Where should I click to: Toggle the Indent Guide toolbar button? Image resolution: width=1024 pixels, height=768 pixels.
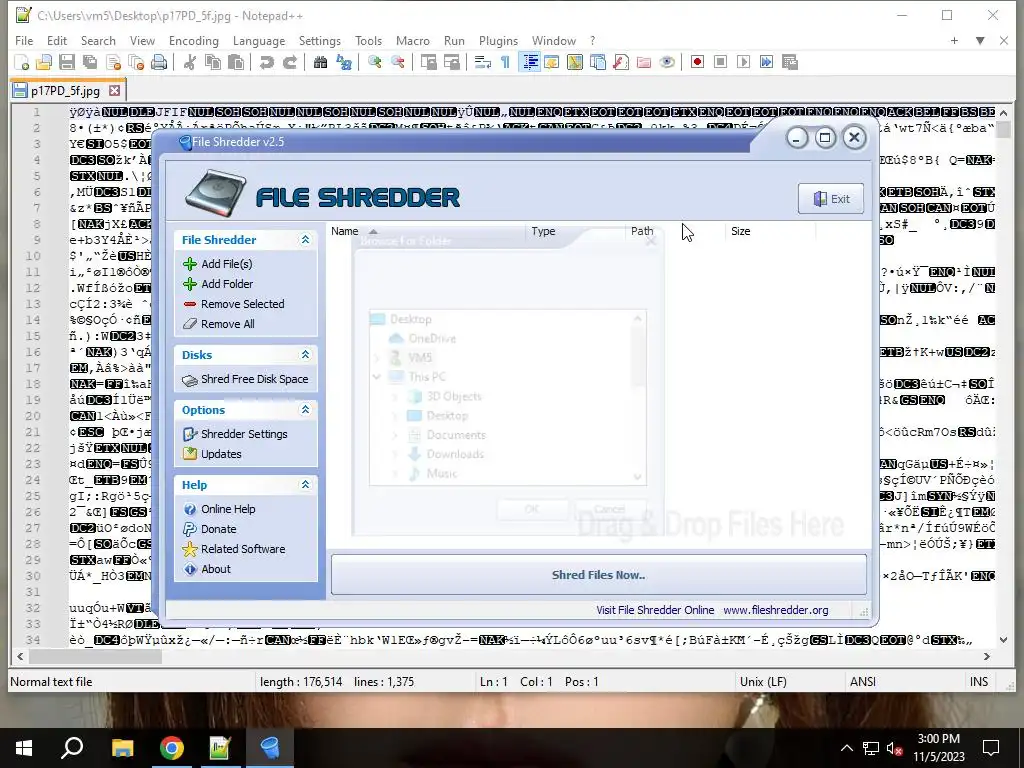point(530,63)
